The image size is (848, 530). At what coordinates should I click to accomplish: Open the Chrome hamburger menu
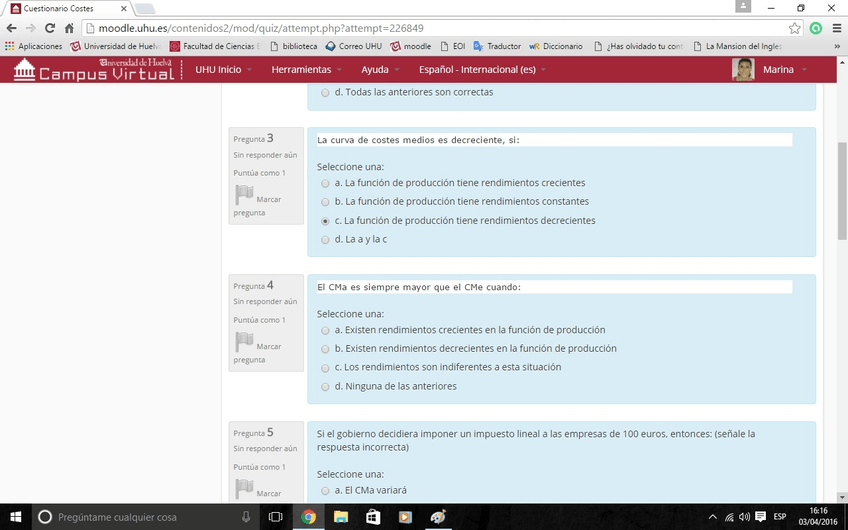[x=837, y=28]
